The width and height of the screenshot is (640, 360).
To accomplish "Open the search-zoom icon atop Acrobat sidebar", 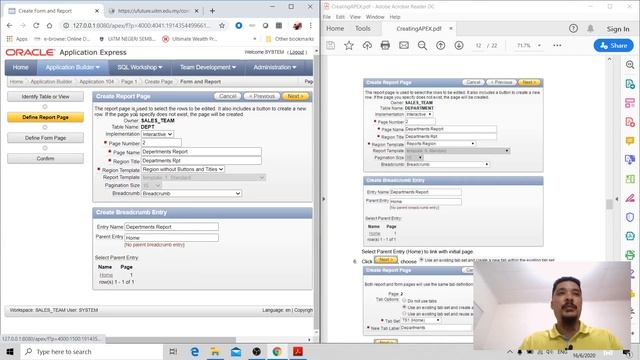I will point(630,65).
